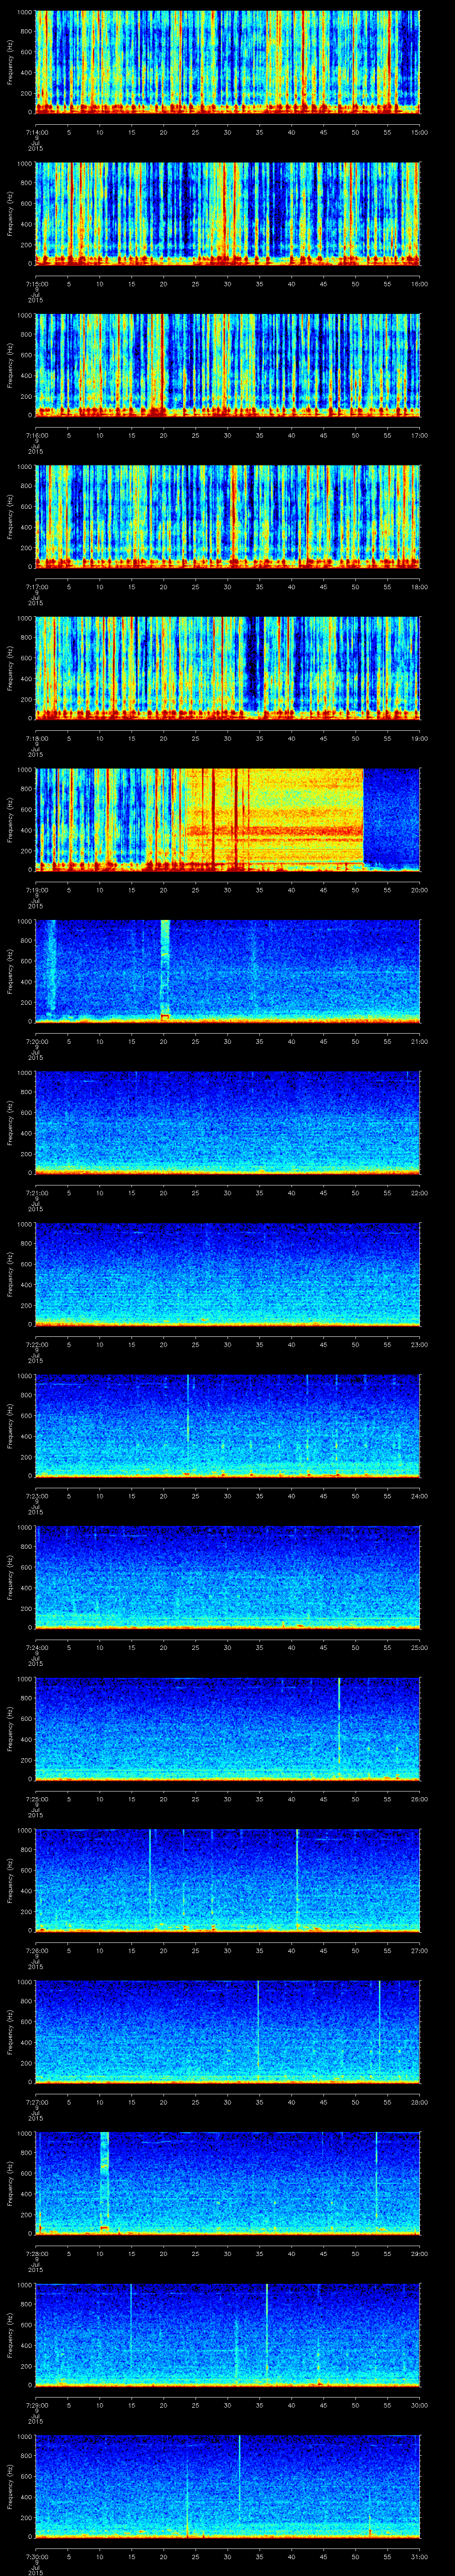Viewport: 455px width, 2576px height.
Task: Open the 7:22:00 spectrogram panel
Action: tap(228, 1274)
